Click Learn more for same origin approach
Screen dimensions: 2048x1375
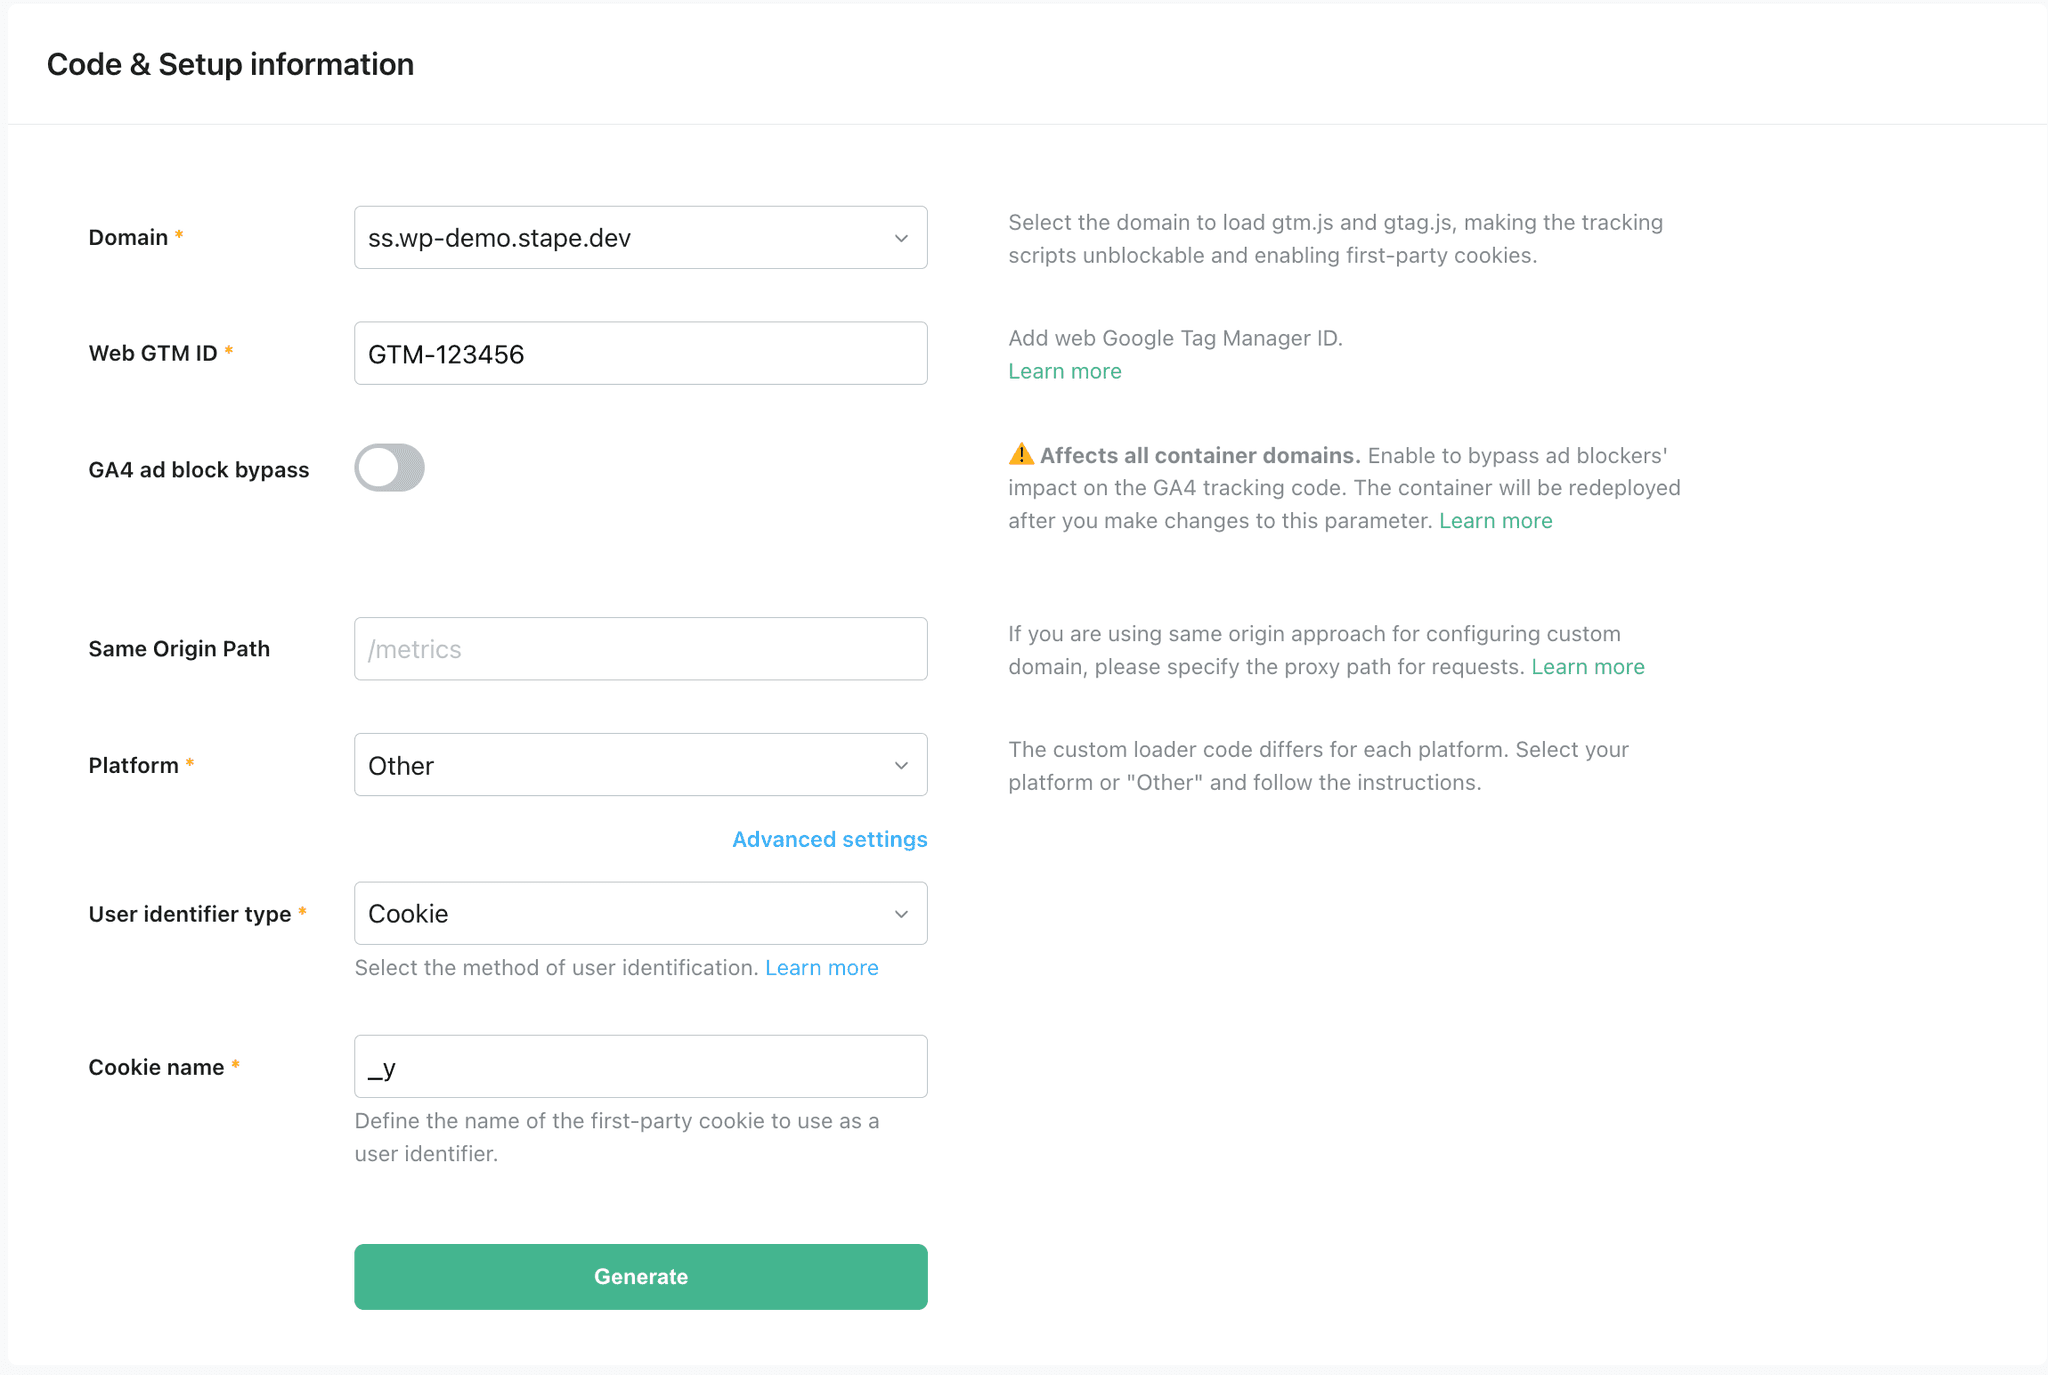[x=1587, y=666]
